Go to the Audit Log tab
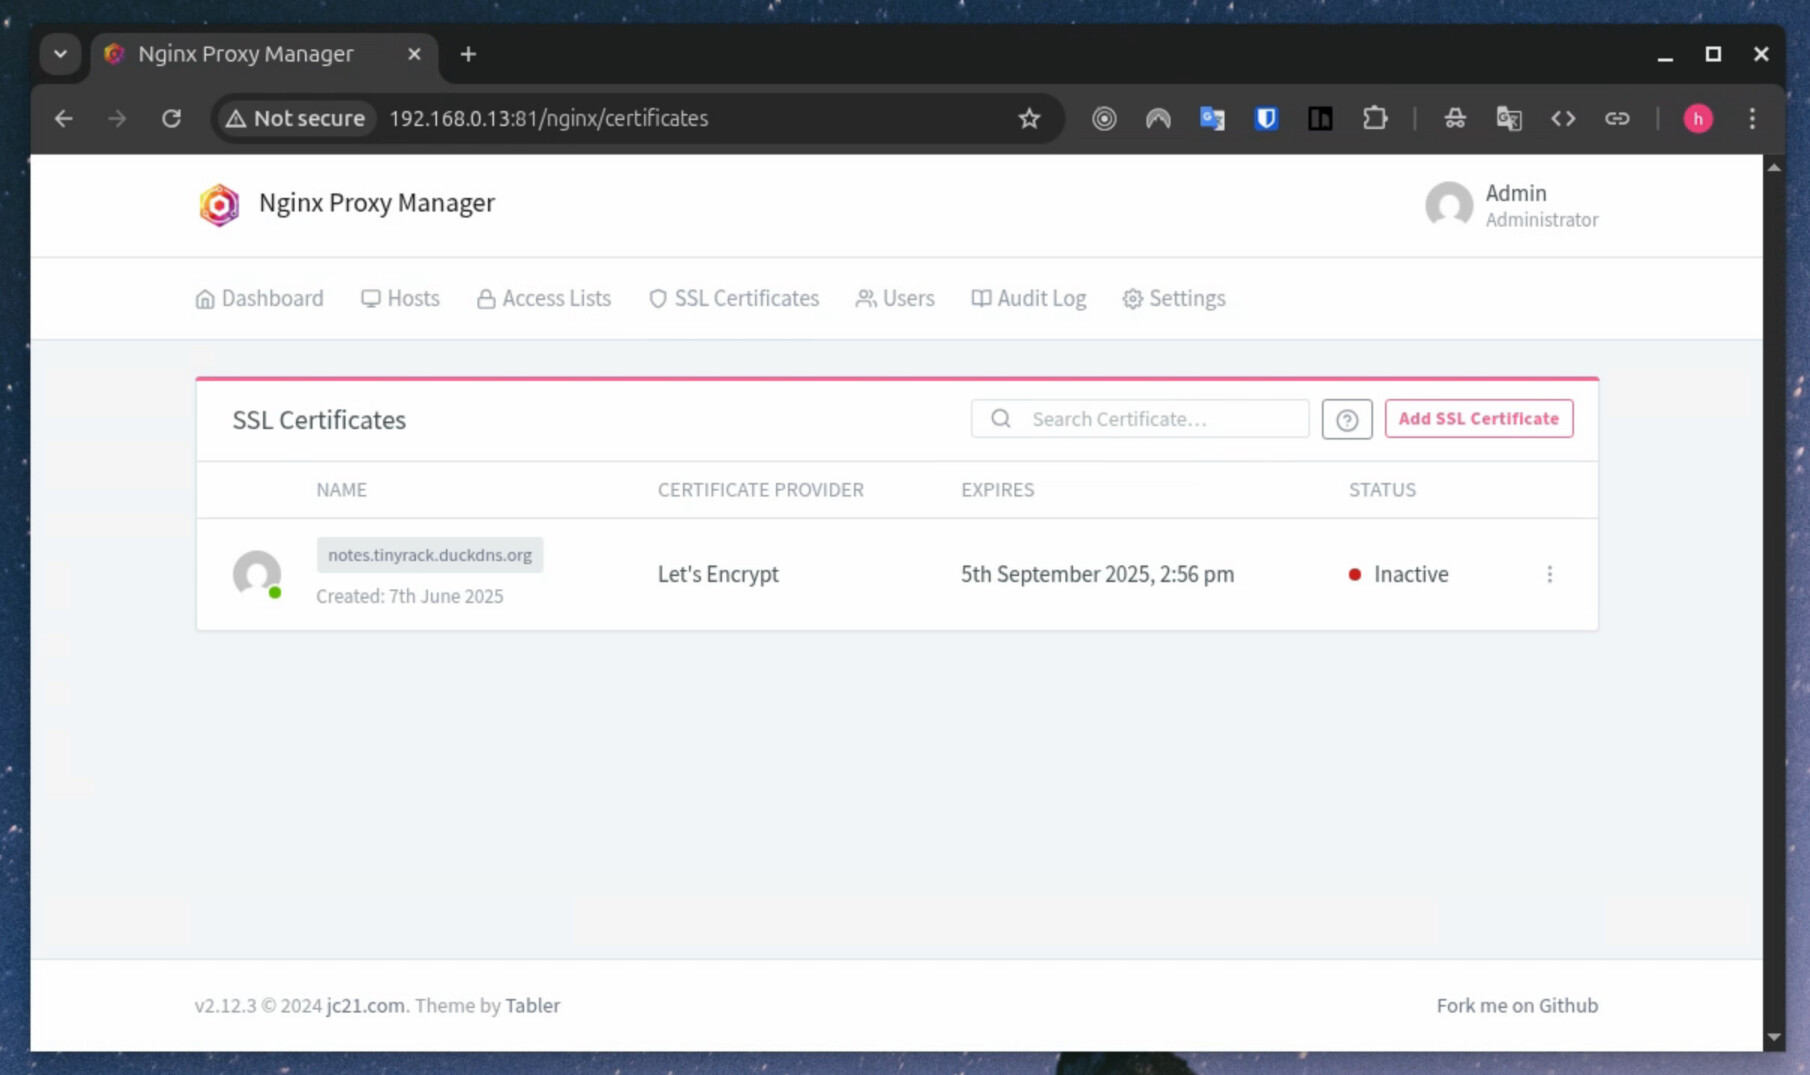This screenshot has width=1810, height=1075. (x=1028, y=298)
